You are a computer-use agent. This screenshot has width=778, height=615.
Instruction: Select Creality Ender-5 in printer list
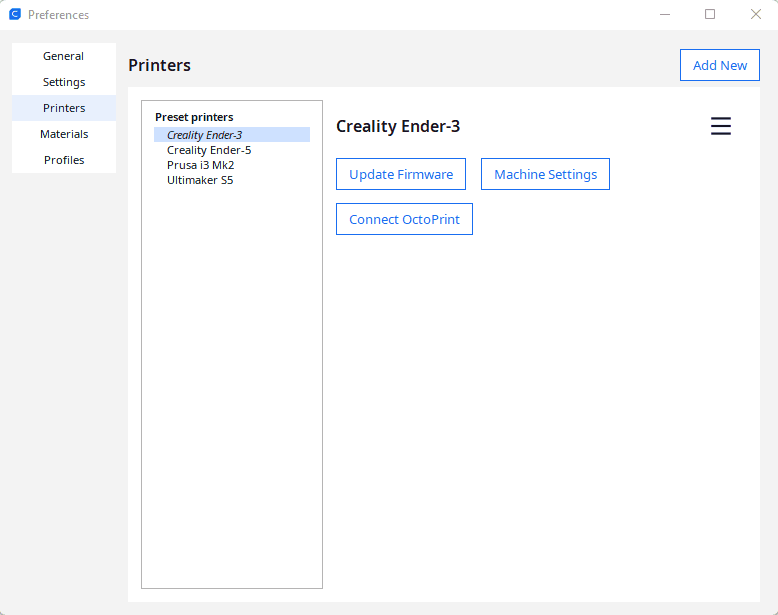pos(232,150)
